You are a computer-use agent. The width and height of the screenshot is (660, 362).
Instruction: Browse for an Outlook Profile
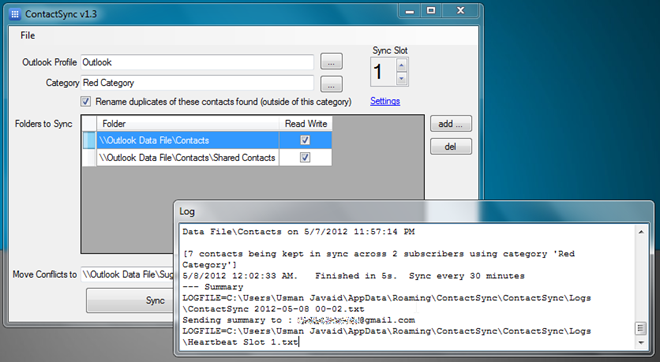[x=331, y=62]
